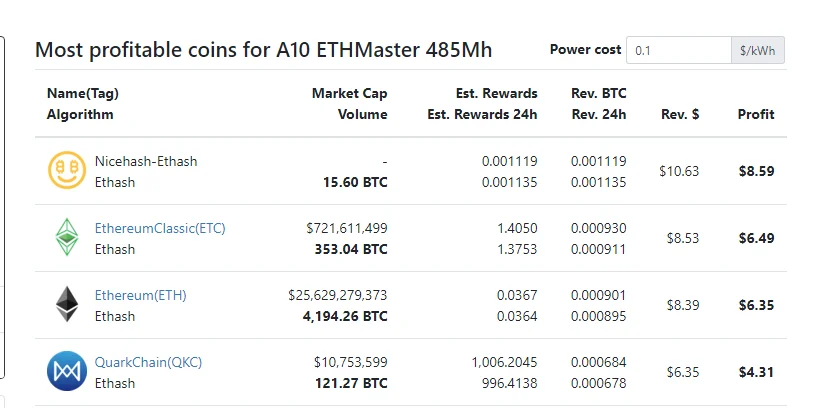
Task: Click the page heading for A10 ETHMaster
Action: tap(263, 50)
